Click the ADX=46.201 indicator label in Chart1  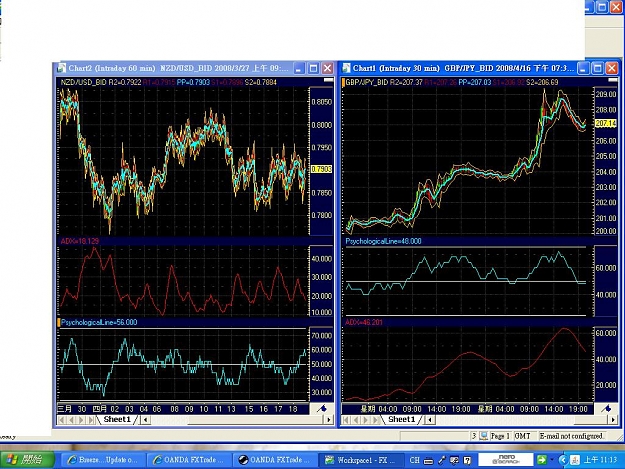coord(364,322)
